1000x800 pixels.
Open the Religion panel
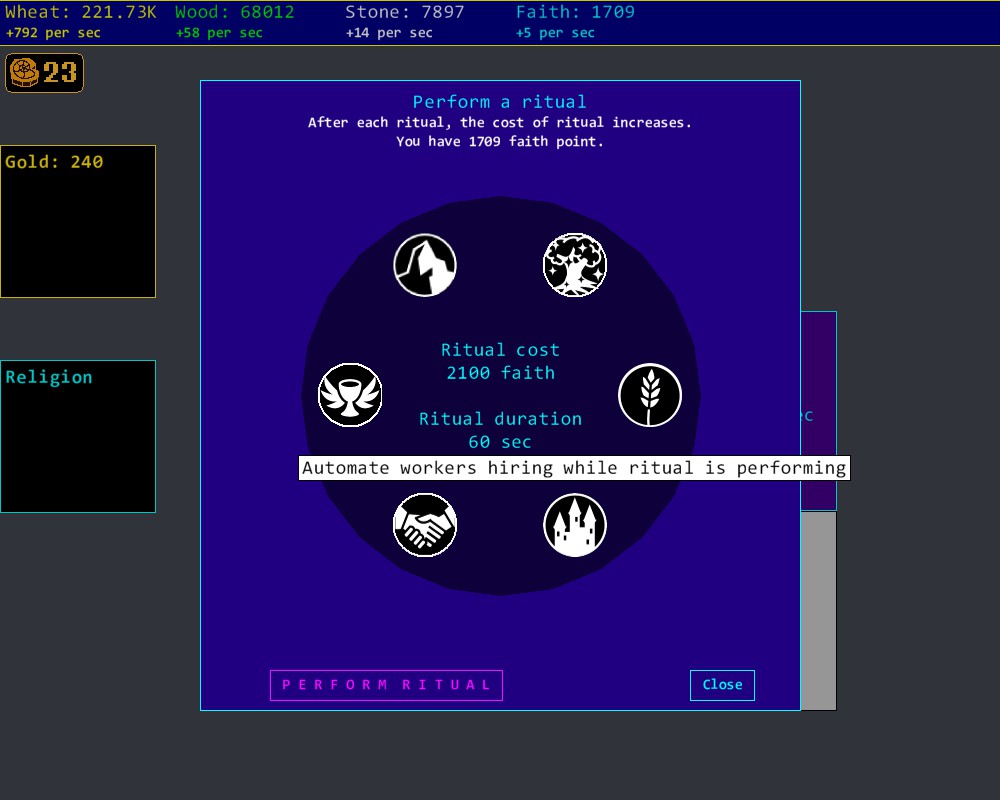tap(78, 436)
